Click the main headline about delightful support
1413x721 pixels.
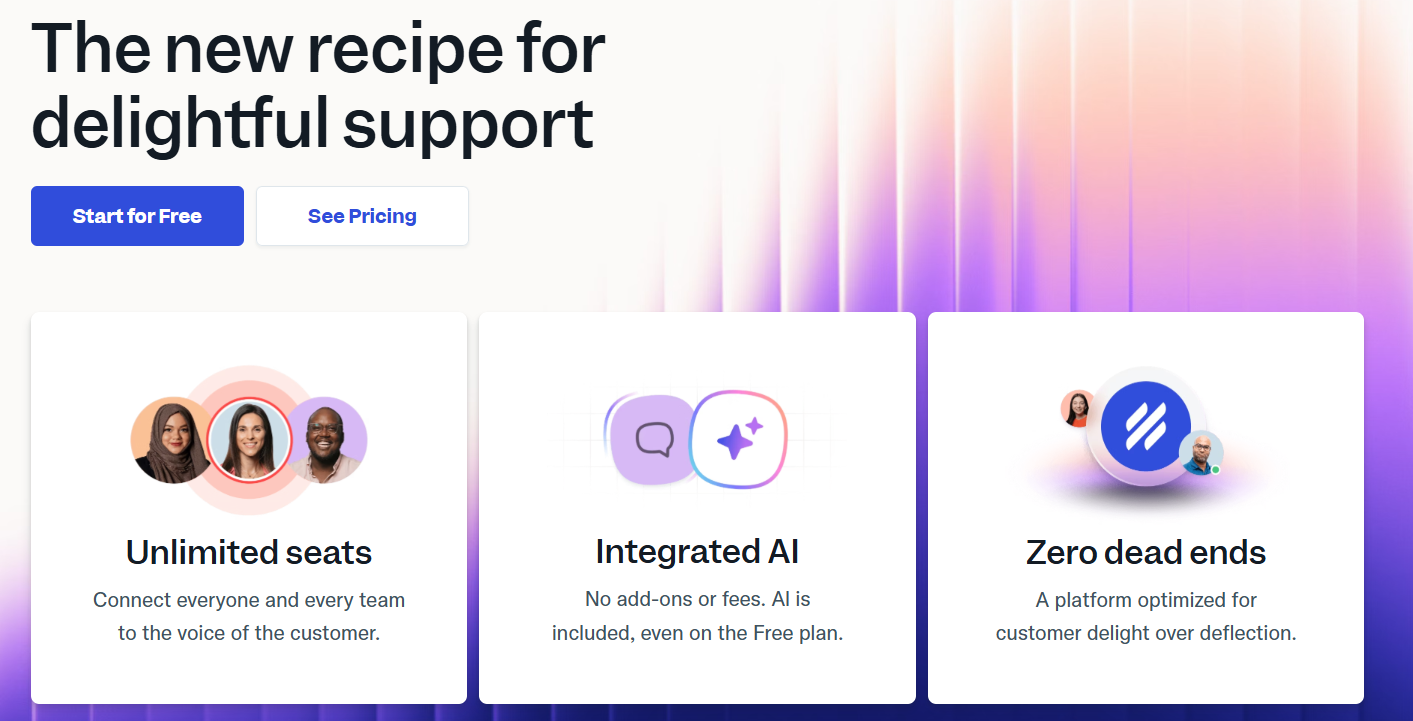coord(318,85)
